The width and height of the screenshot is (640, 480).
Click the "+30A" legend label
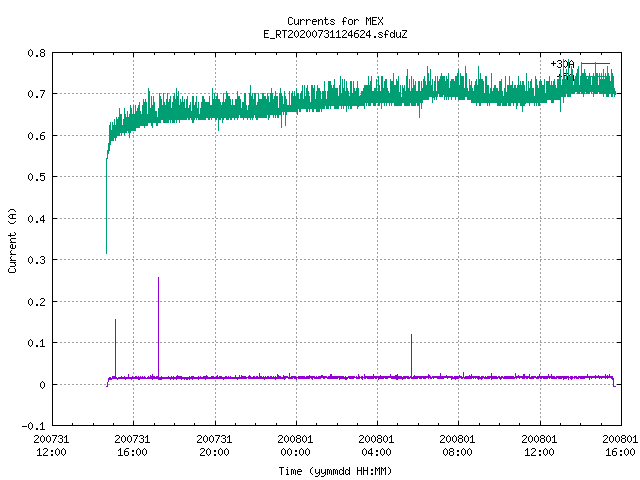(562, 64)
